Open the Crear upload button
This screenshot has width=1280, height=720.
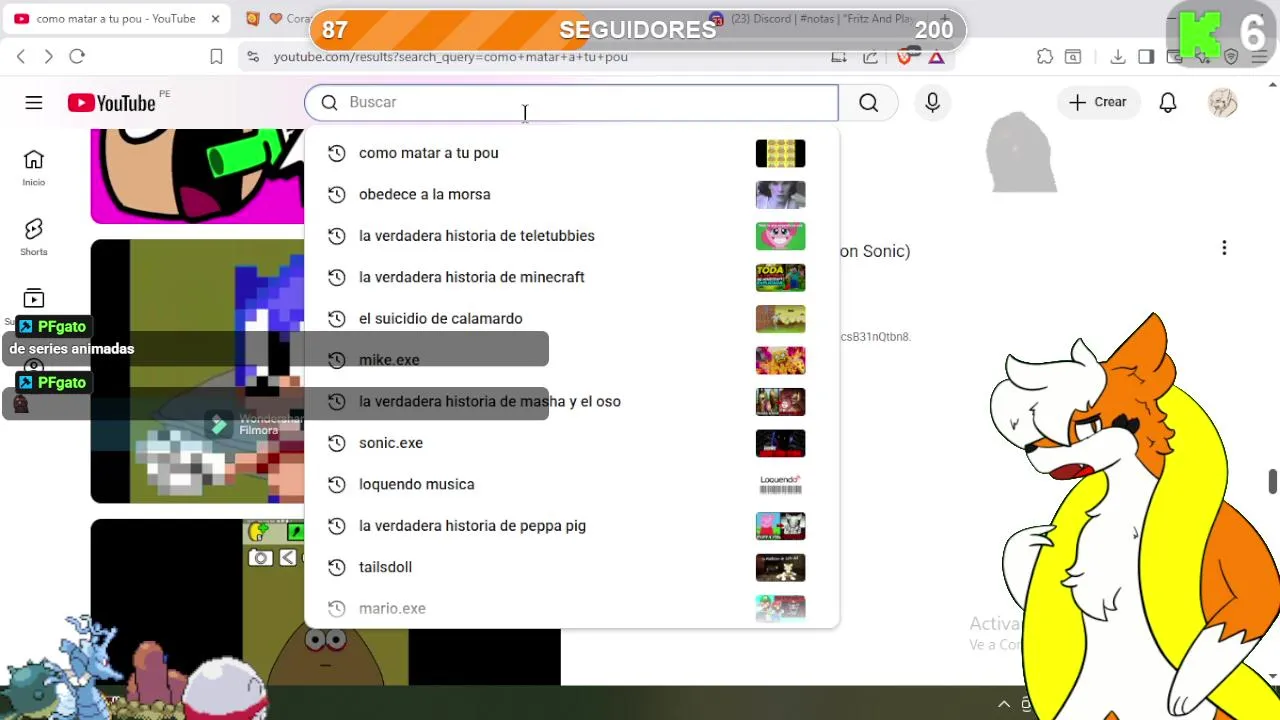pyautogui.click(x=1098, y=102)
